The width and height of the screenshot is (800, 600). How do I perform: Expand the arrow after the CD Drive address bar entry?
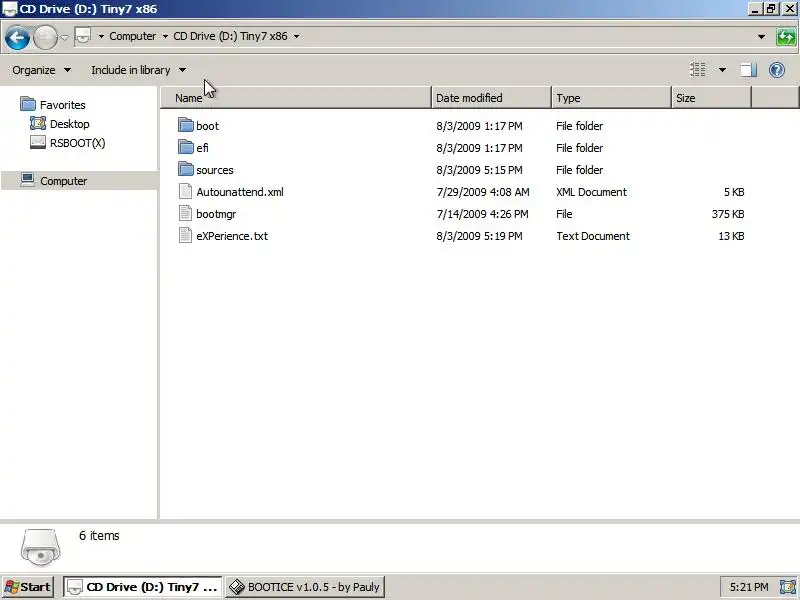coord(296,36)
